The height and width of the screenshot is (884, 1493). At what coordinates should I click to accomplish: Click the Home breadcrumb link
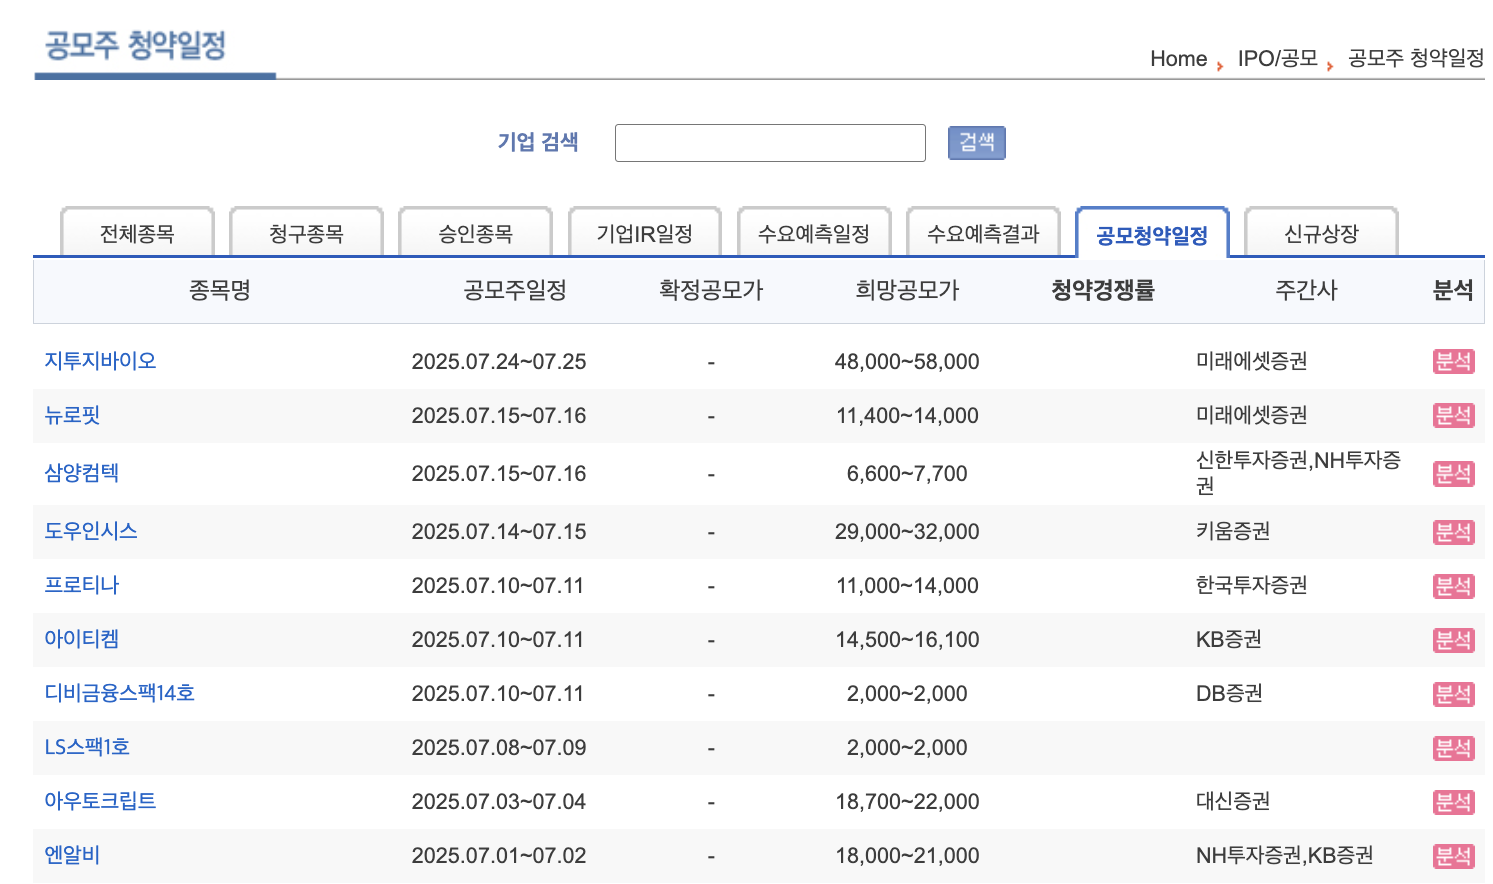point(1179,58)
